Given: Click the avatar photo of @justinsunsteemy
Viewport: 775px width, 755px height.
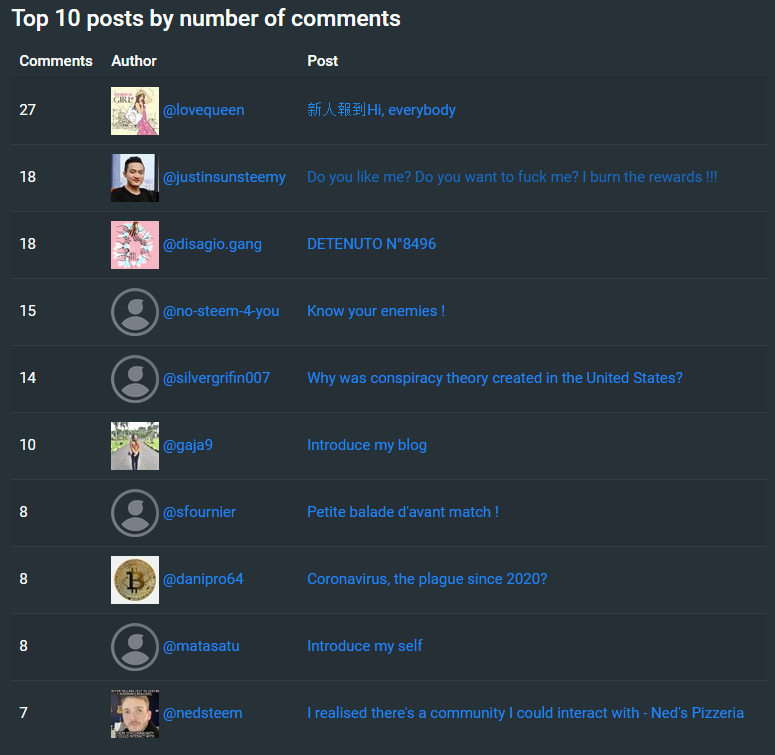Looking at the screenshot, I should pyautogui.click(x=134, y=177).
